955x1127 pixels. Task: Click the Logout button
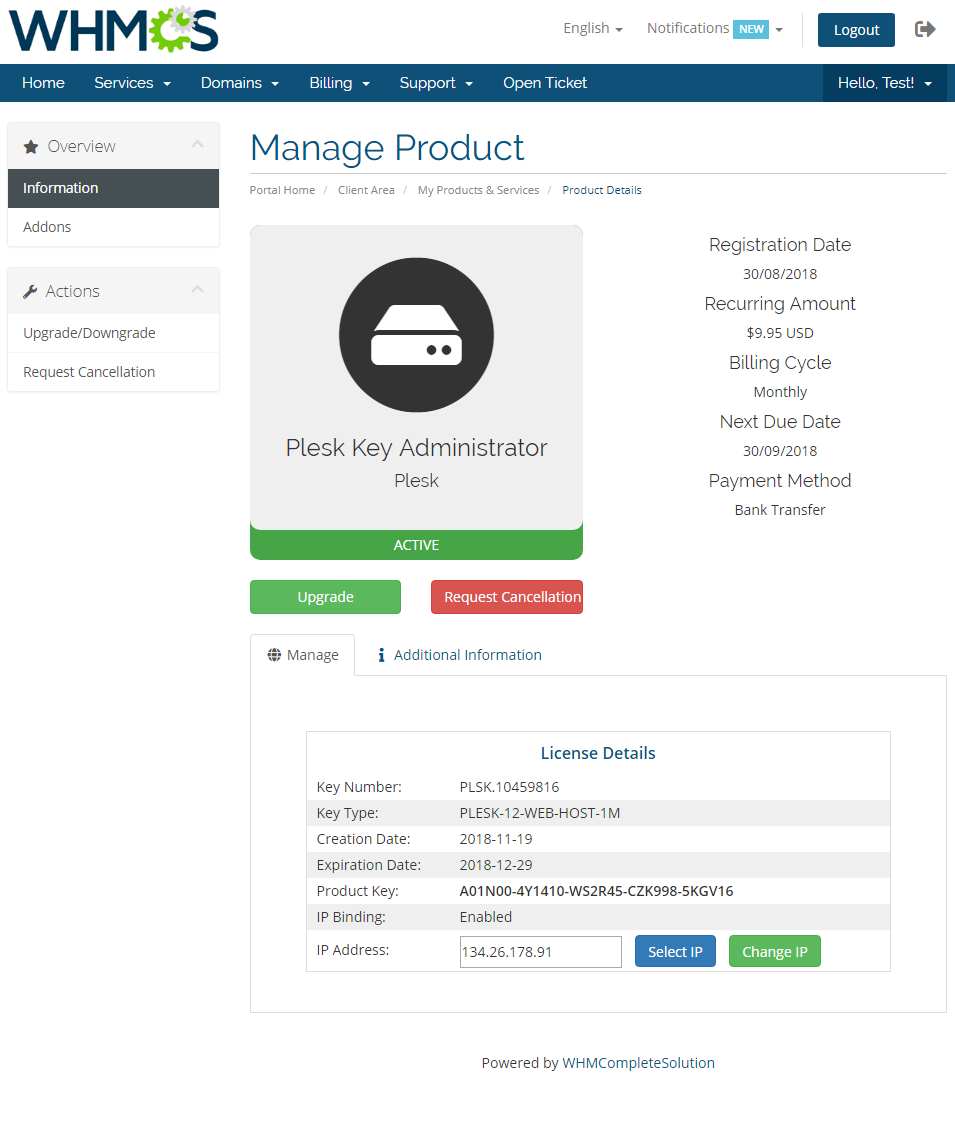(856, 29)
